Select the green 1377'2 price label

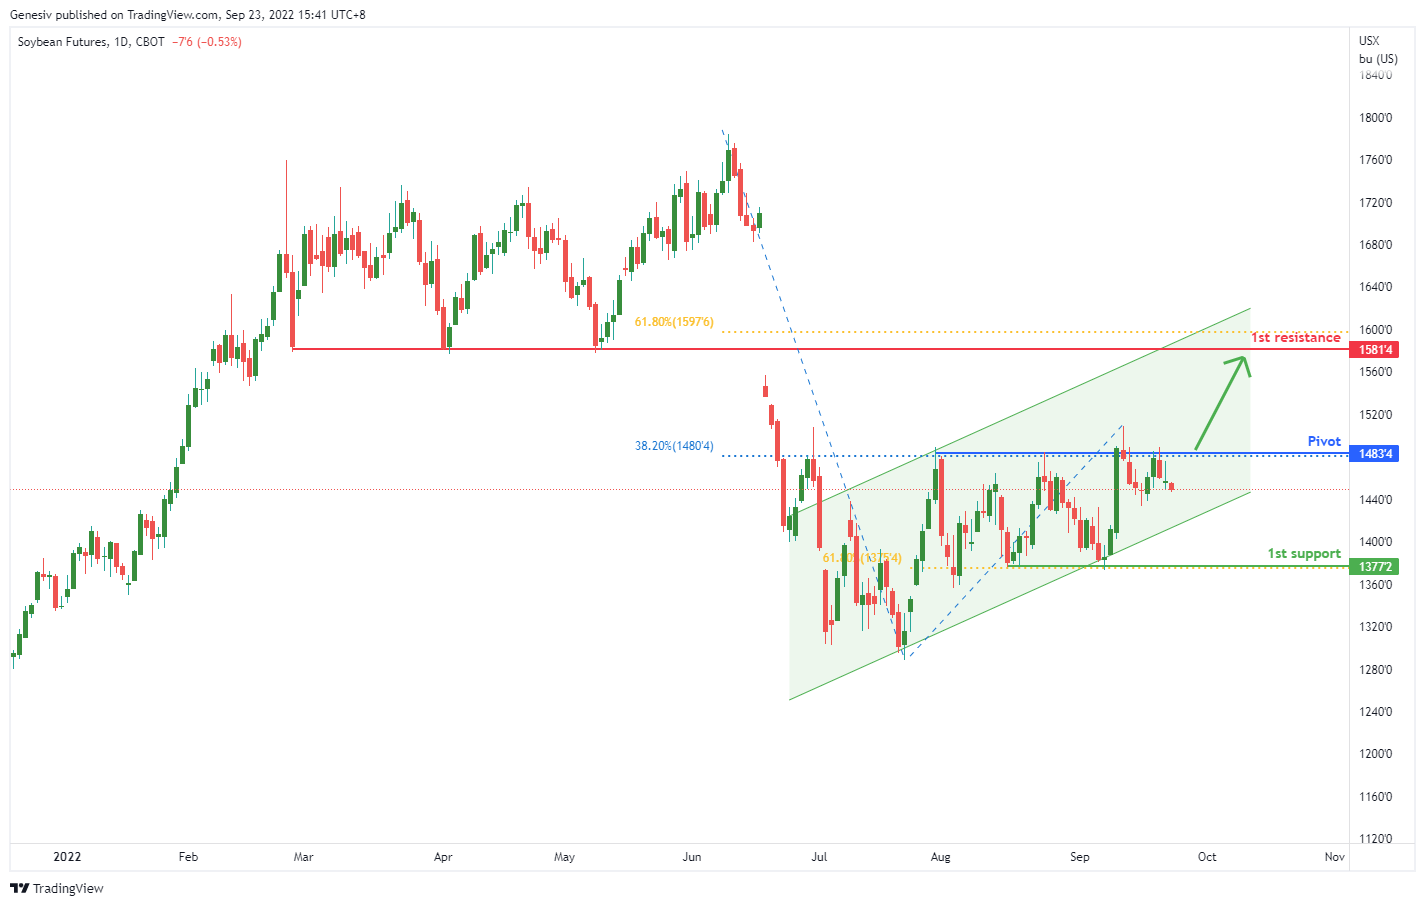pyautogui.click(x=1376, y=567)
